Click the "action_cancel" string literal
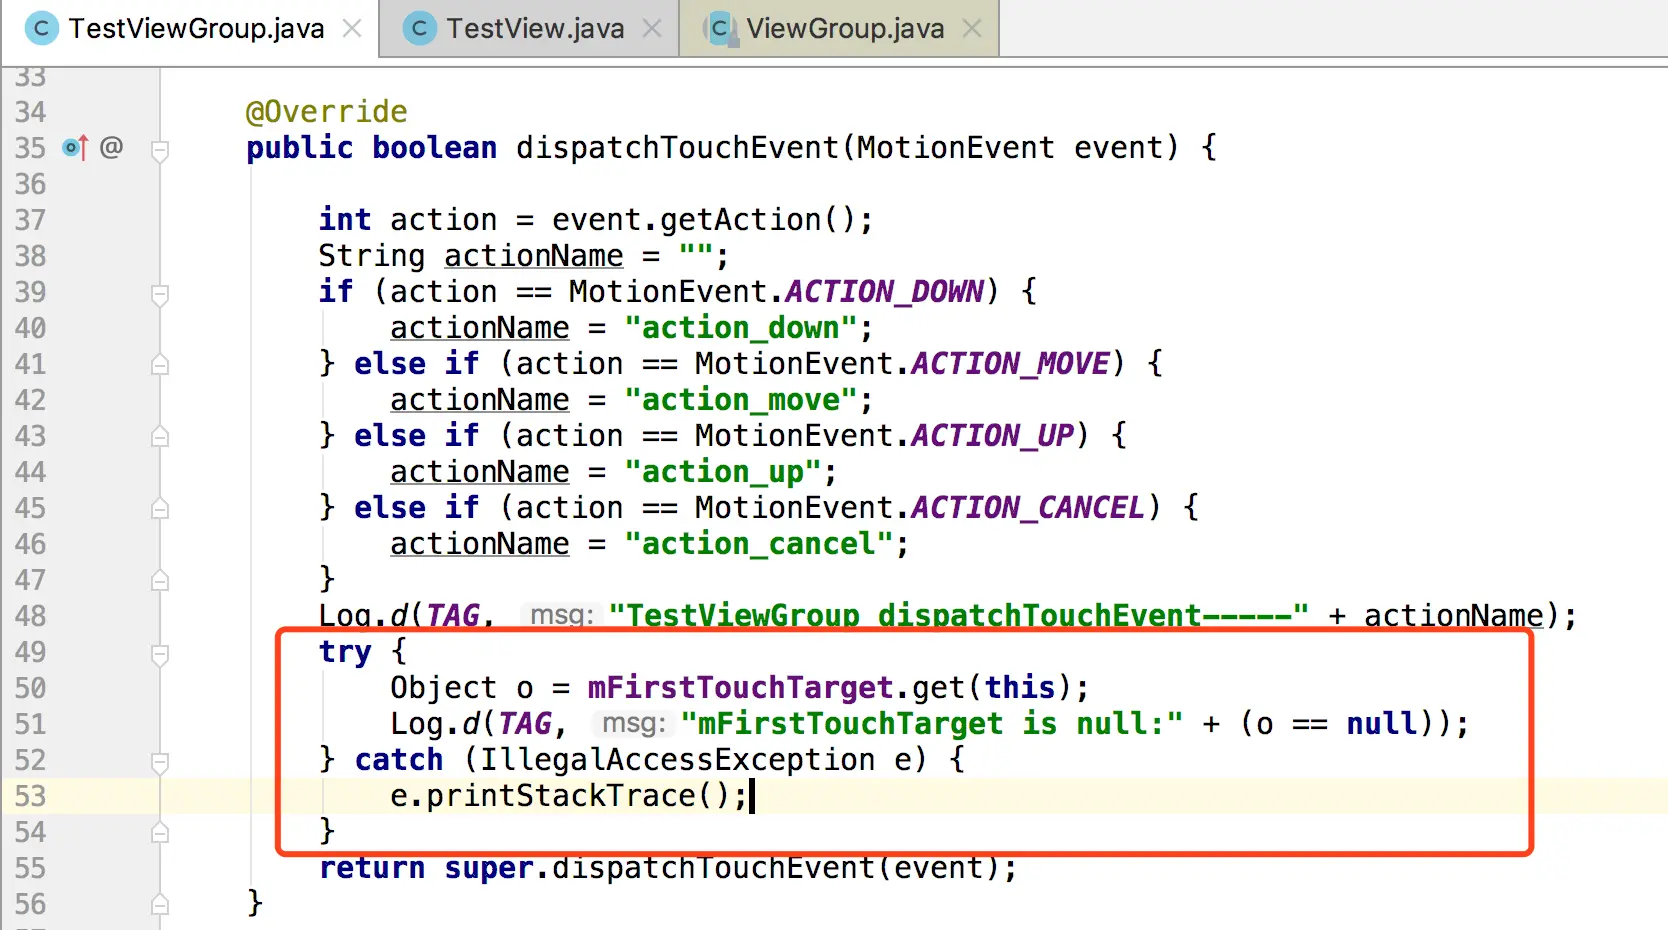 click(x=758, y=544)
